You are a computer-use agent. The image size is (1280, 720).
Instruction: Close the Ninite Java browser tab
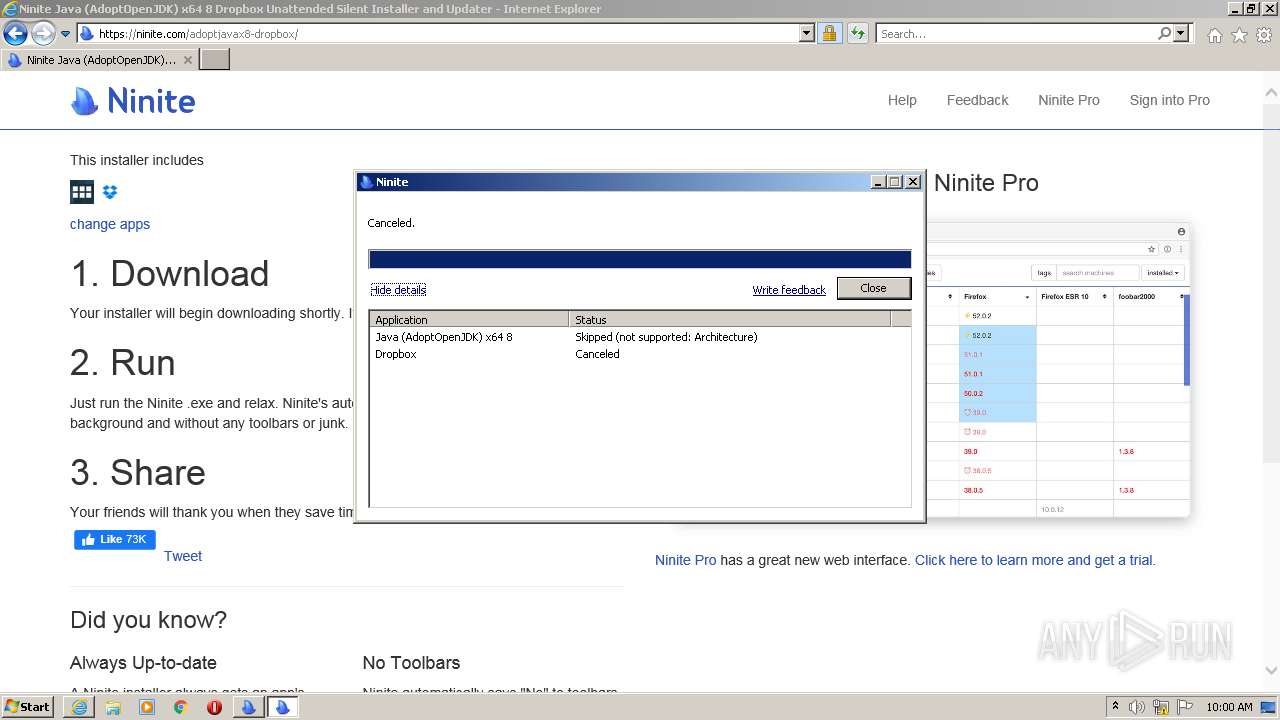[187, 60]
